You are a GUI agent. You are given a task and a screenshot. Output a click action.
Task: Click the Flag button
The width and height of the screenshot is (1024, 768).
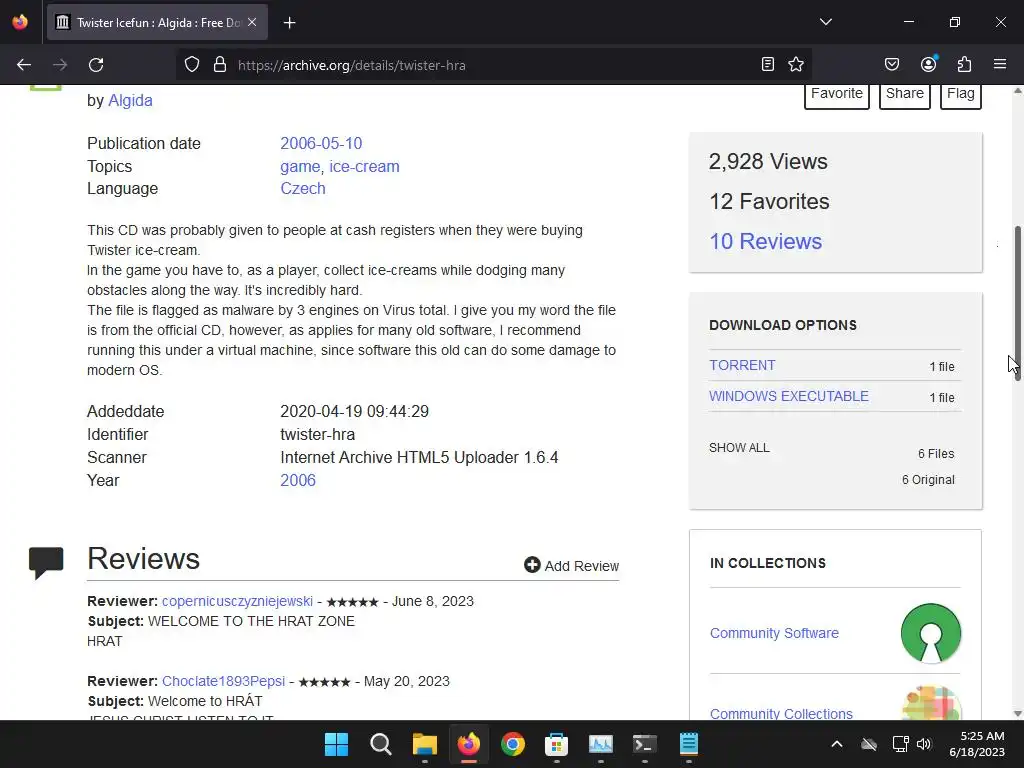click(x=961, y=95)
